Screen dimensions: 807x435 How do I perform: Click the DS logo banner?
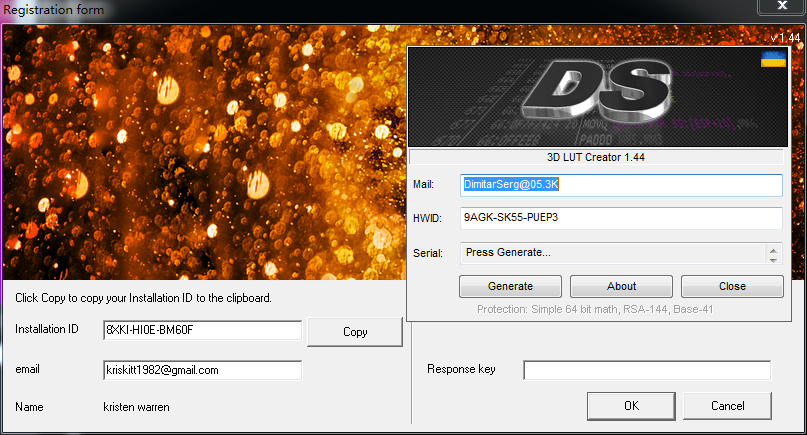tap(598, 96)
